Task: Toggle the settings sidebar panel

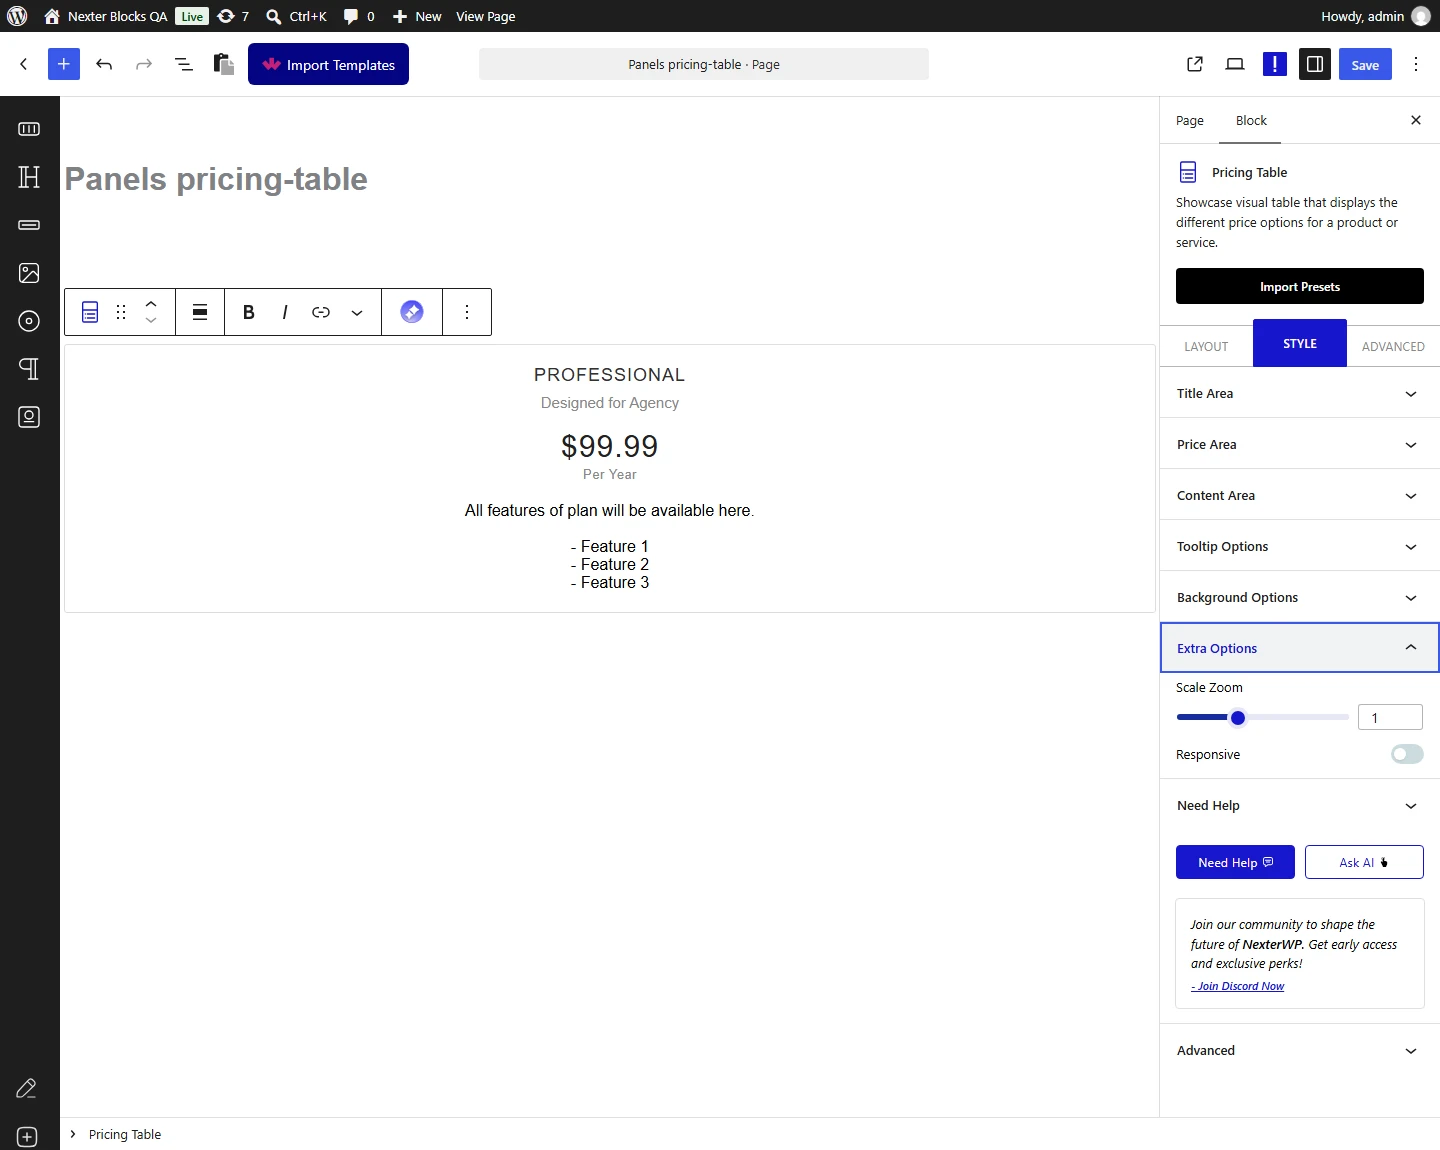Action: 1315,64
